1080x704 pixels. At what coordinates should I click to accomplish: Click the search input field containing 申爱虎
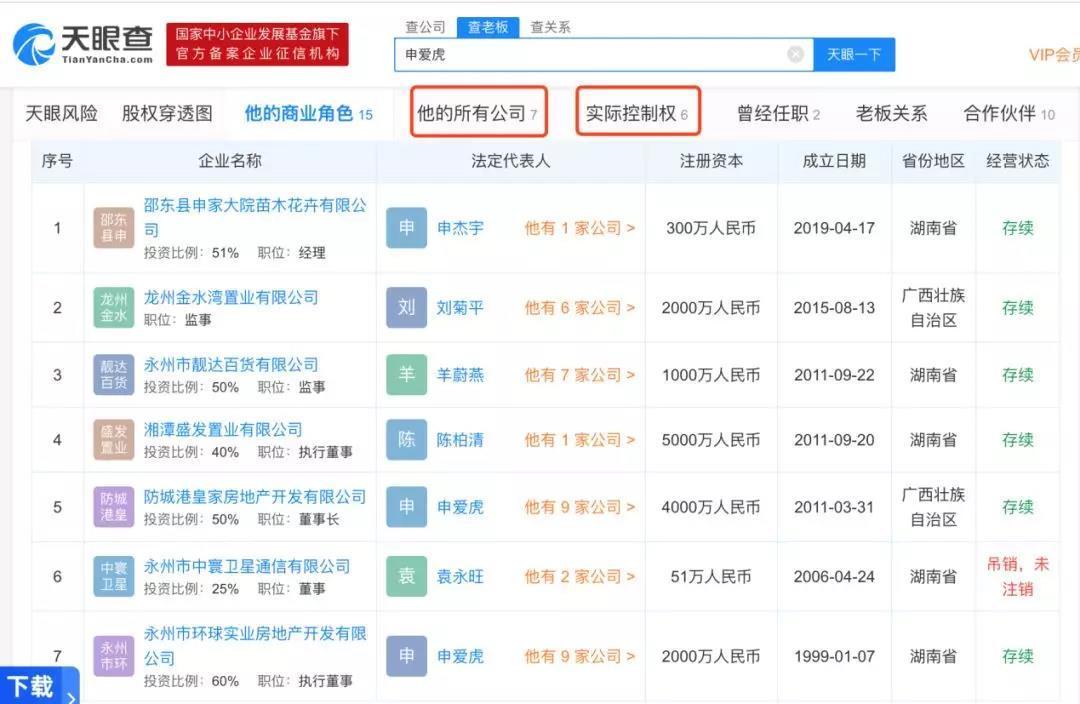(x=590, y=55)
